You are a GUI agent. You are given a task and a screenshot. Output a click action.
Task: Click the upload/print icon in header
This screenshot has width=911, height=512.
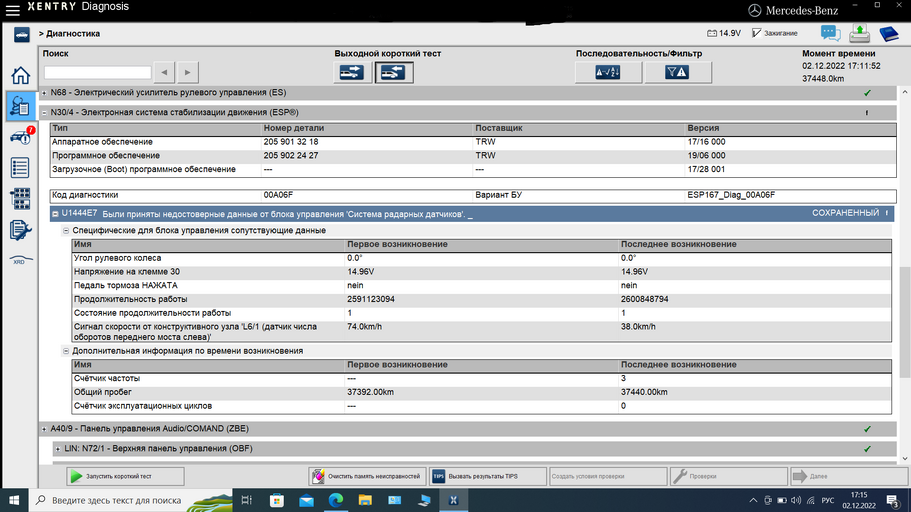click(859, 33)
